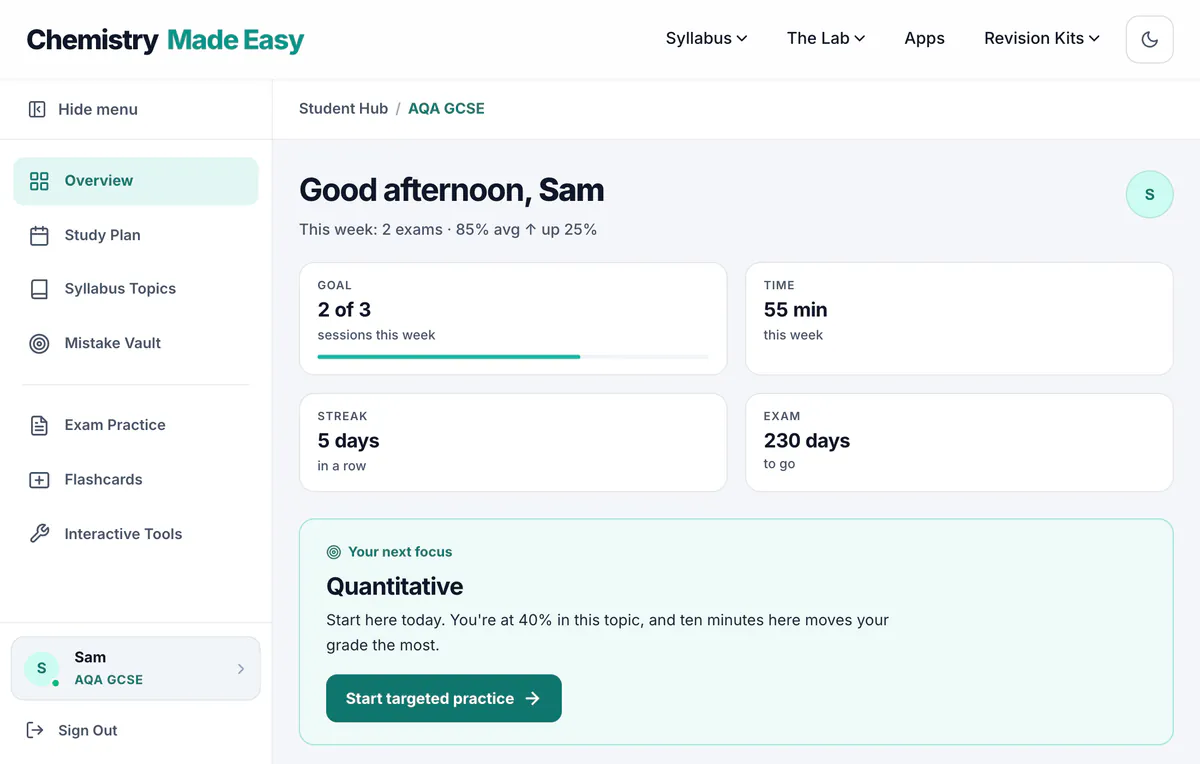The height and width of the screenshot is (764, 1200).
Task: Open the Apps navigation item
Action: 924,38
